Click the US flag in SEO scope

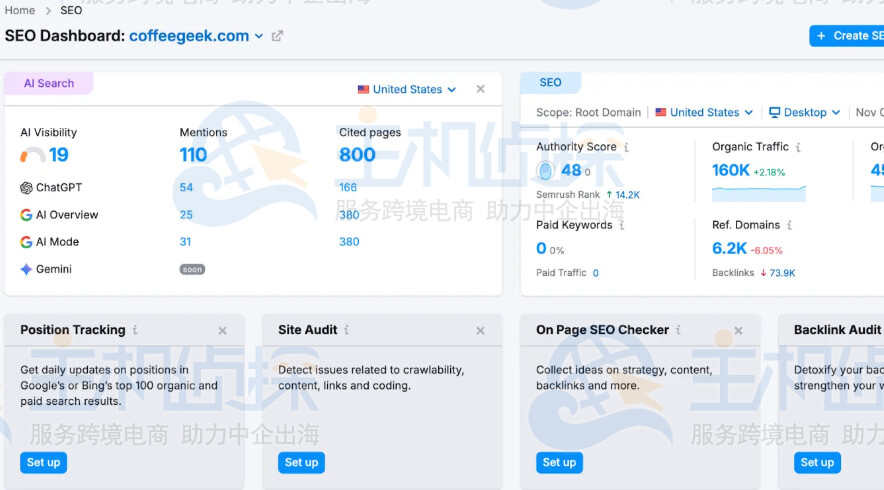click(661, 112)
